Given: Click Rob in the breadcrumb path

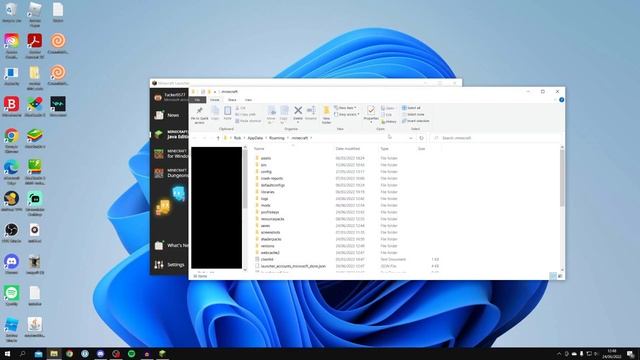Looking at the screenshot, I should 237,138.
